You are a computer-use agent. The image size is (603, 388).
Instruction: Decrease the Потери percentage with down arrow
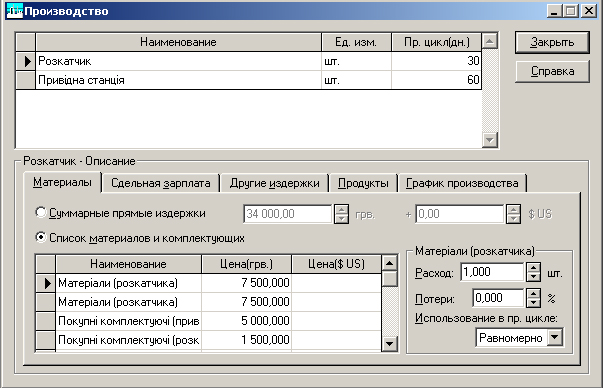[533, 303]
